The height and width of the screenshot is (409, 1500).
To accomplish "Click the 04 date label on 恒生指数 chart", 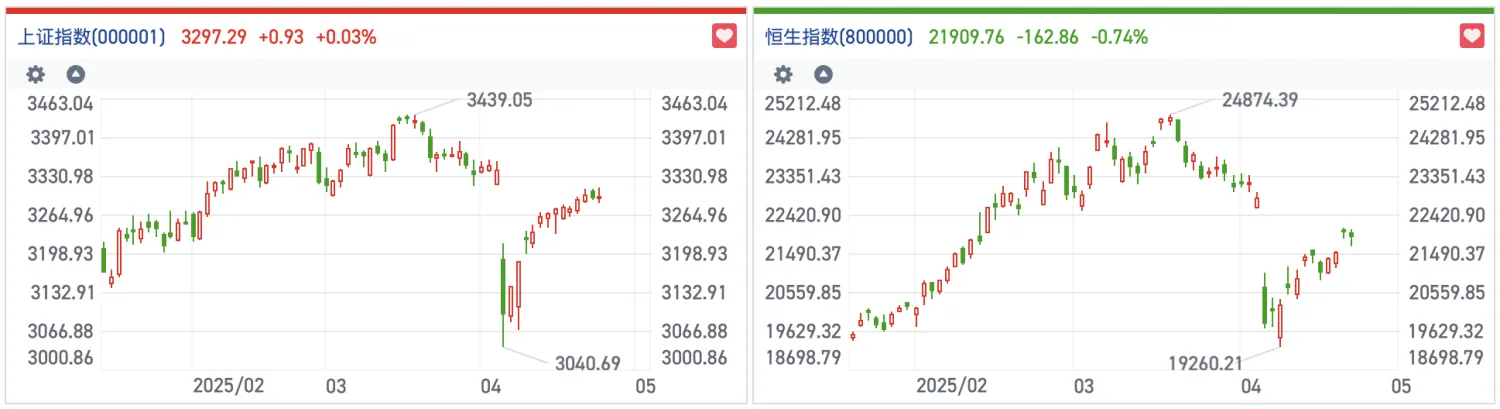I will point(1249,386).
